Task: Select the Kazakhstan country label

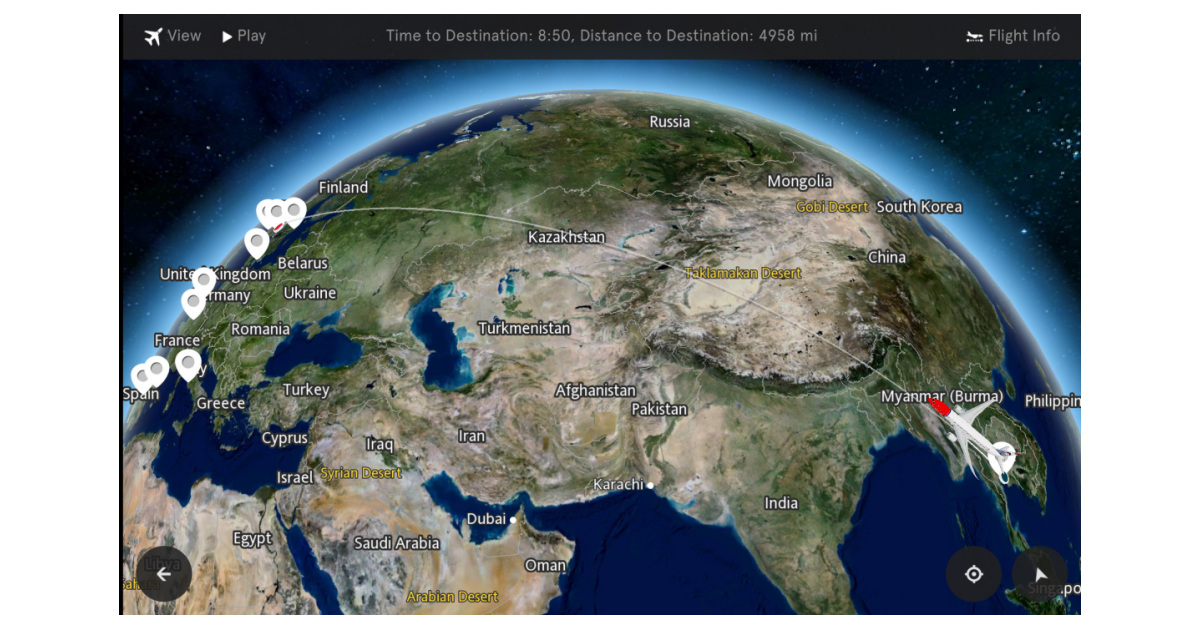Action: (x=566, y=237)
